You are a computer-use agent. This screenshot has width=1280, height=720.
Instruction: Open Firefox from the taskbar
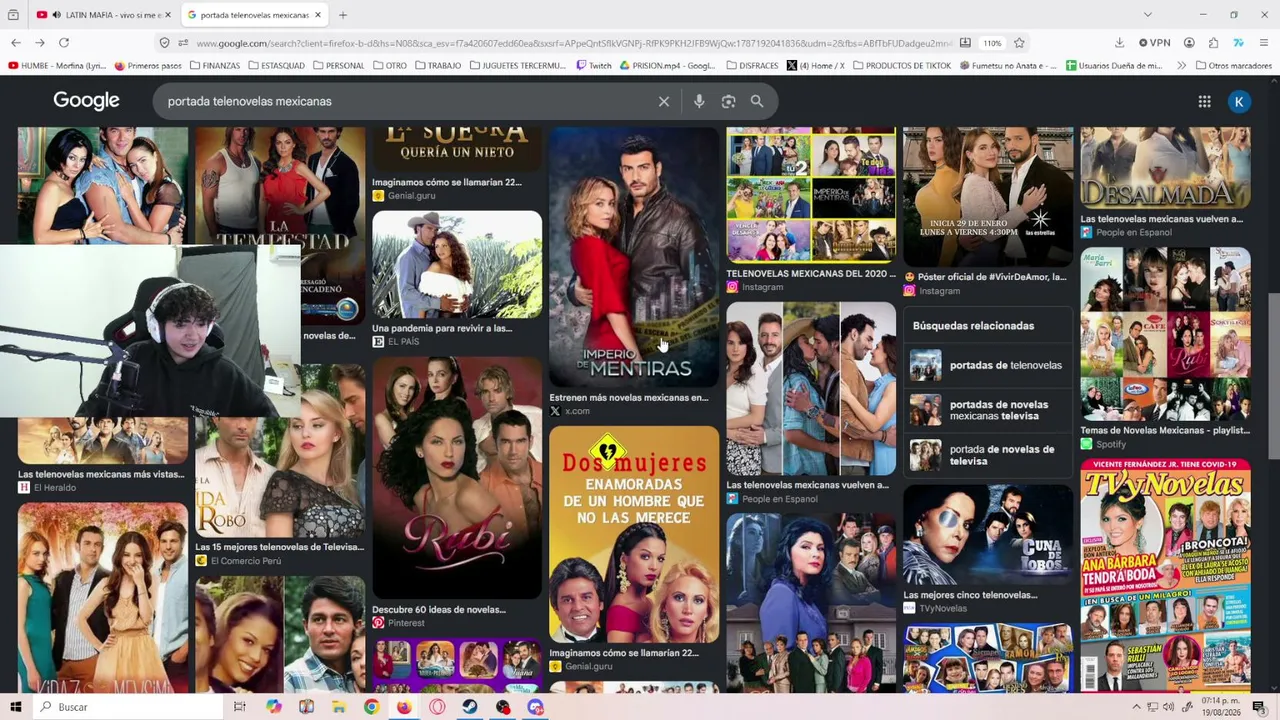(x=403, y=707)
